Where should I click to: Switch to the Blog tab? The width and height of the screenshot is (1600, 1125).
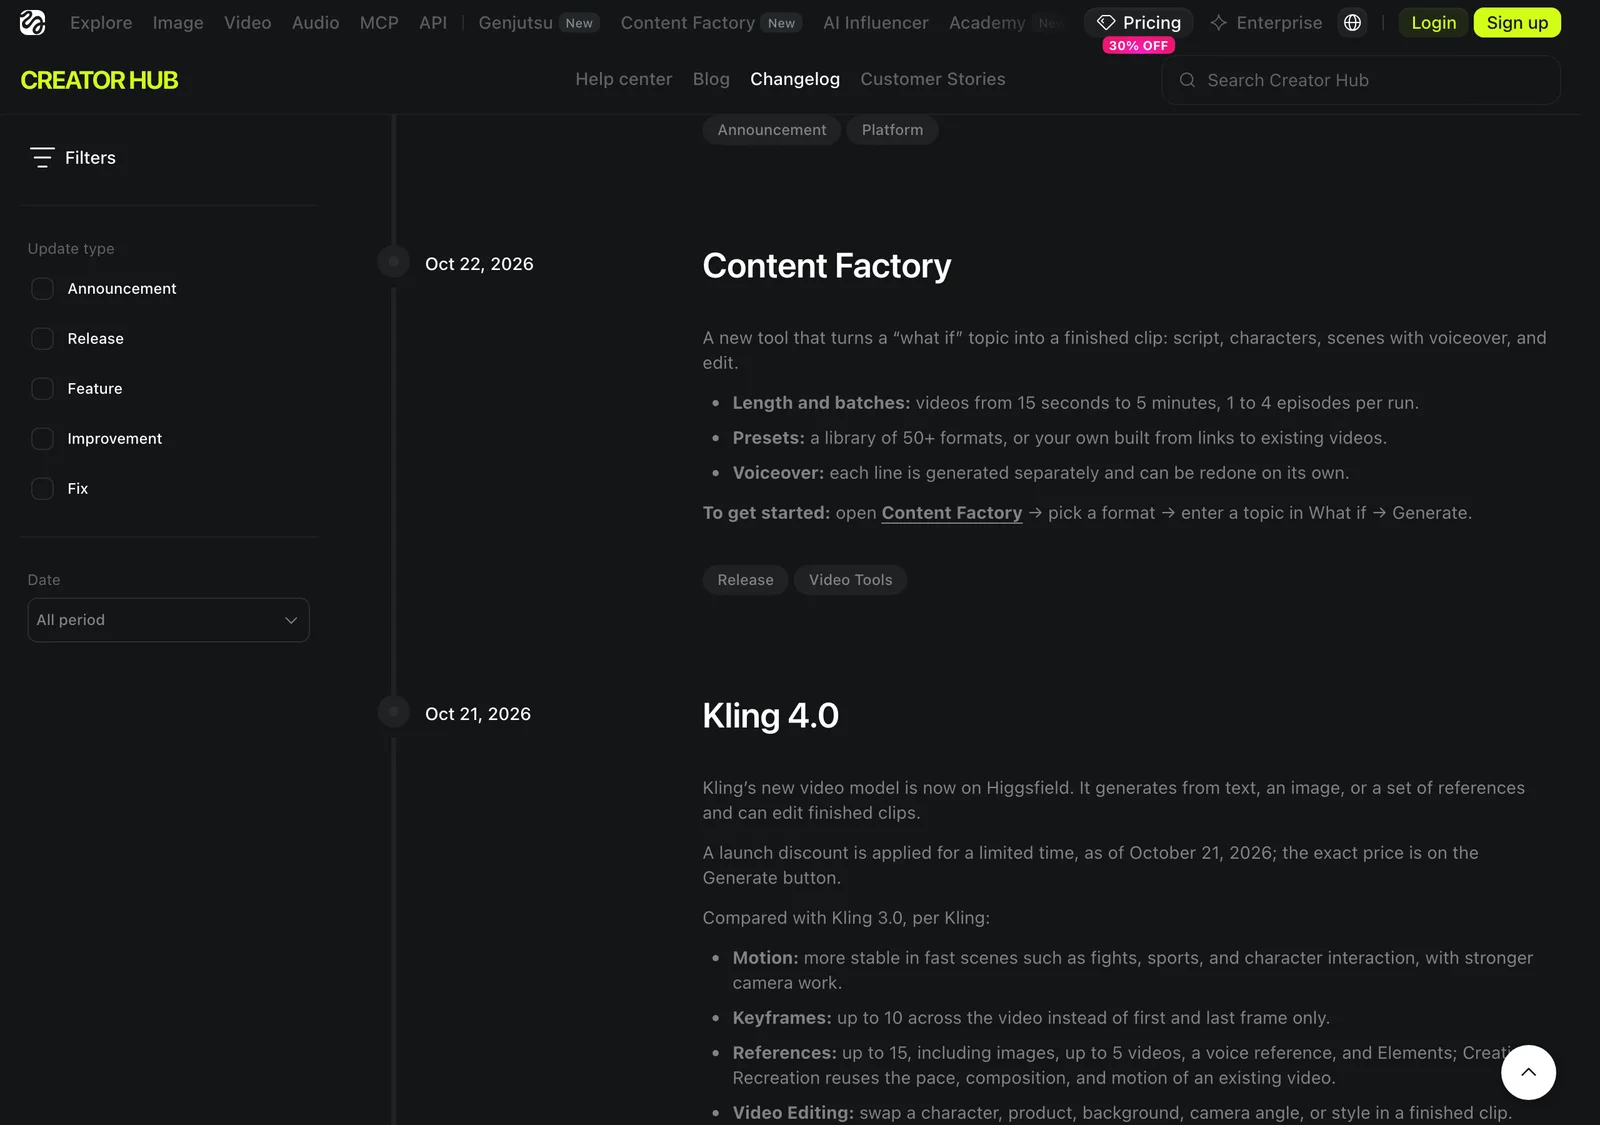coord(711,79)
